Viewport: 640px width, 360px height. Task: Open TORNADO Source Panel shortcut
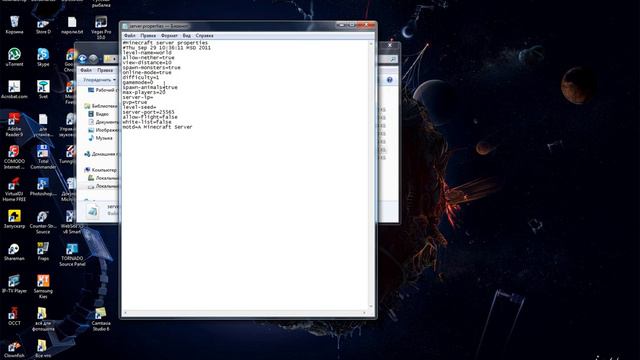pos(72,255)
